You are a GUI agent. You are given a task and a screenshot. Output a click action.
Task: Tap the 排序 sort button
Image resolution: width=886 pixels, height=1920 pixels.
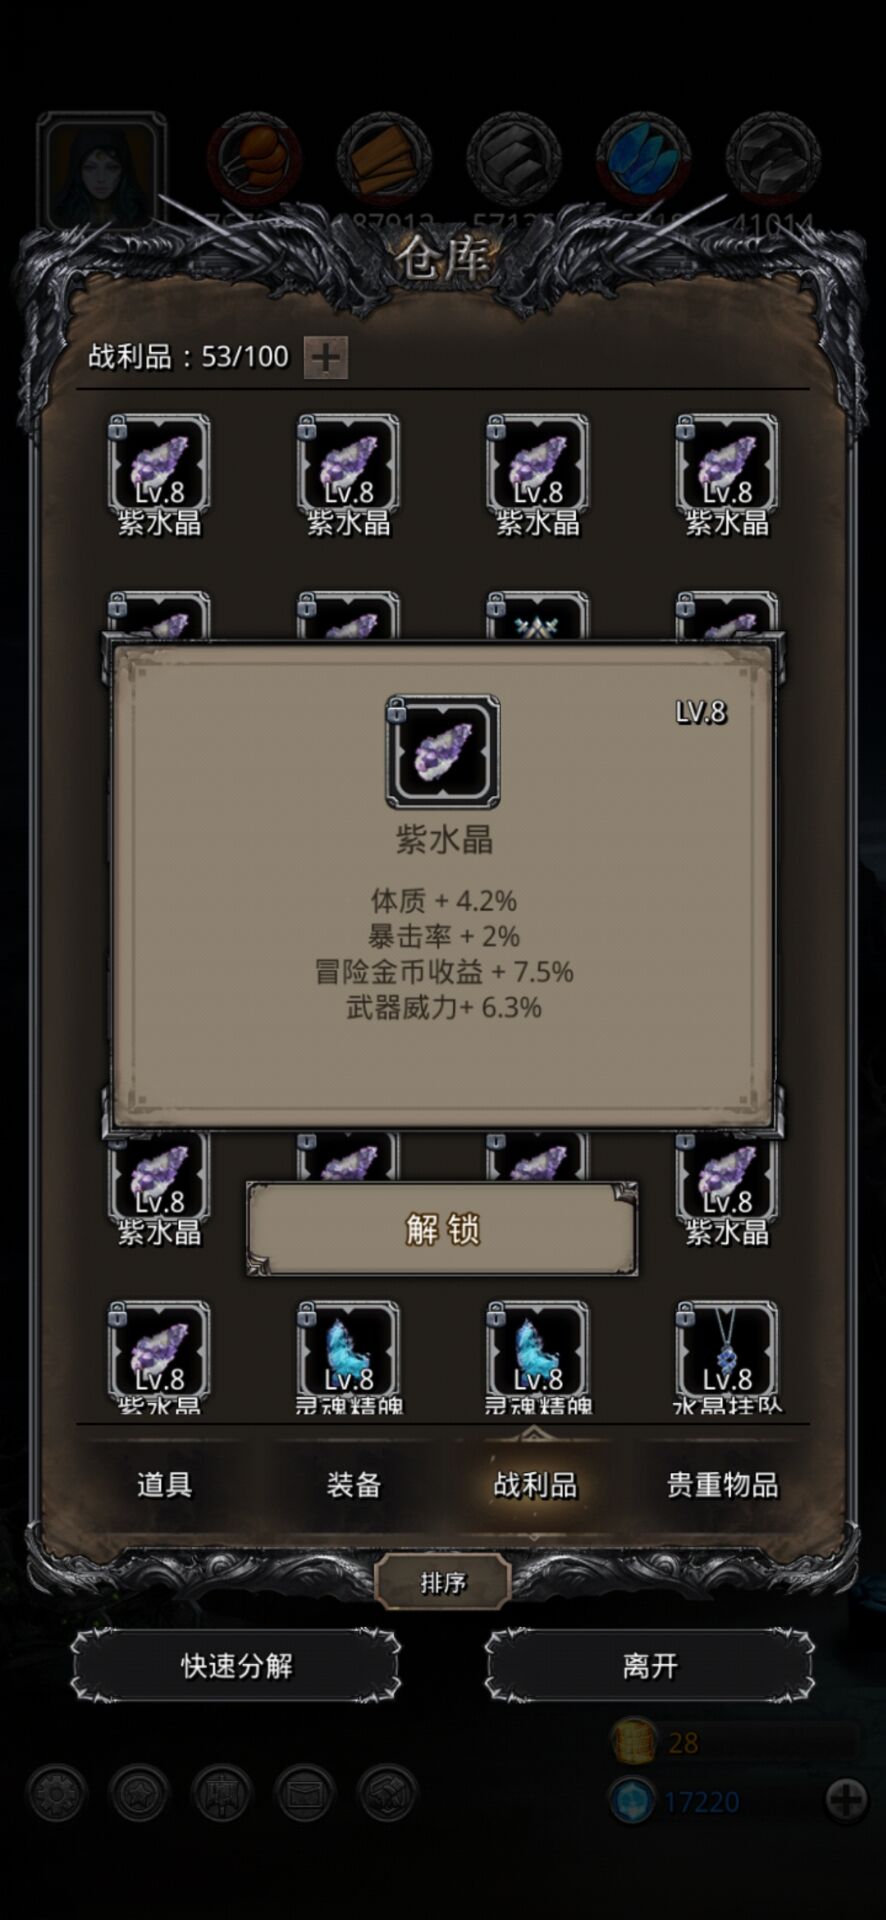[x=443, y=1583]
